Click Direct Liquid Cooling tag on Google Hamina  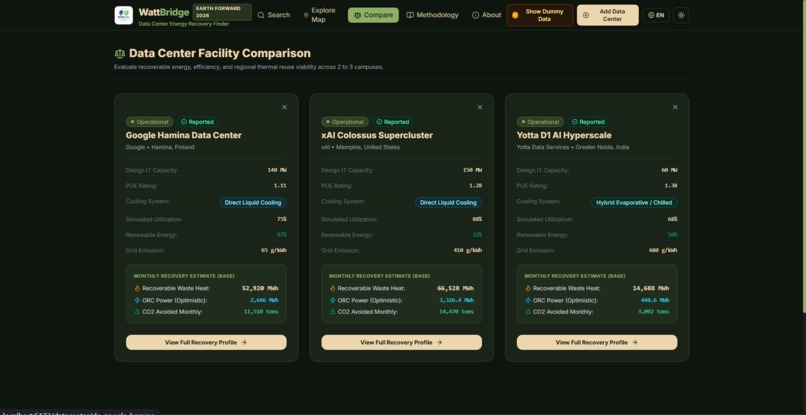(x=253, y=203)
